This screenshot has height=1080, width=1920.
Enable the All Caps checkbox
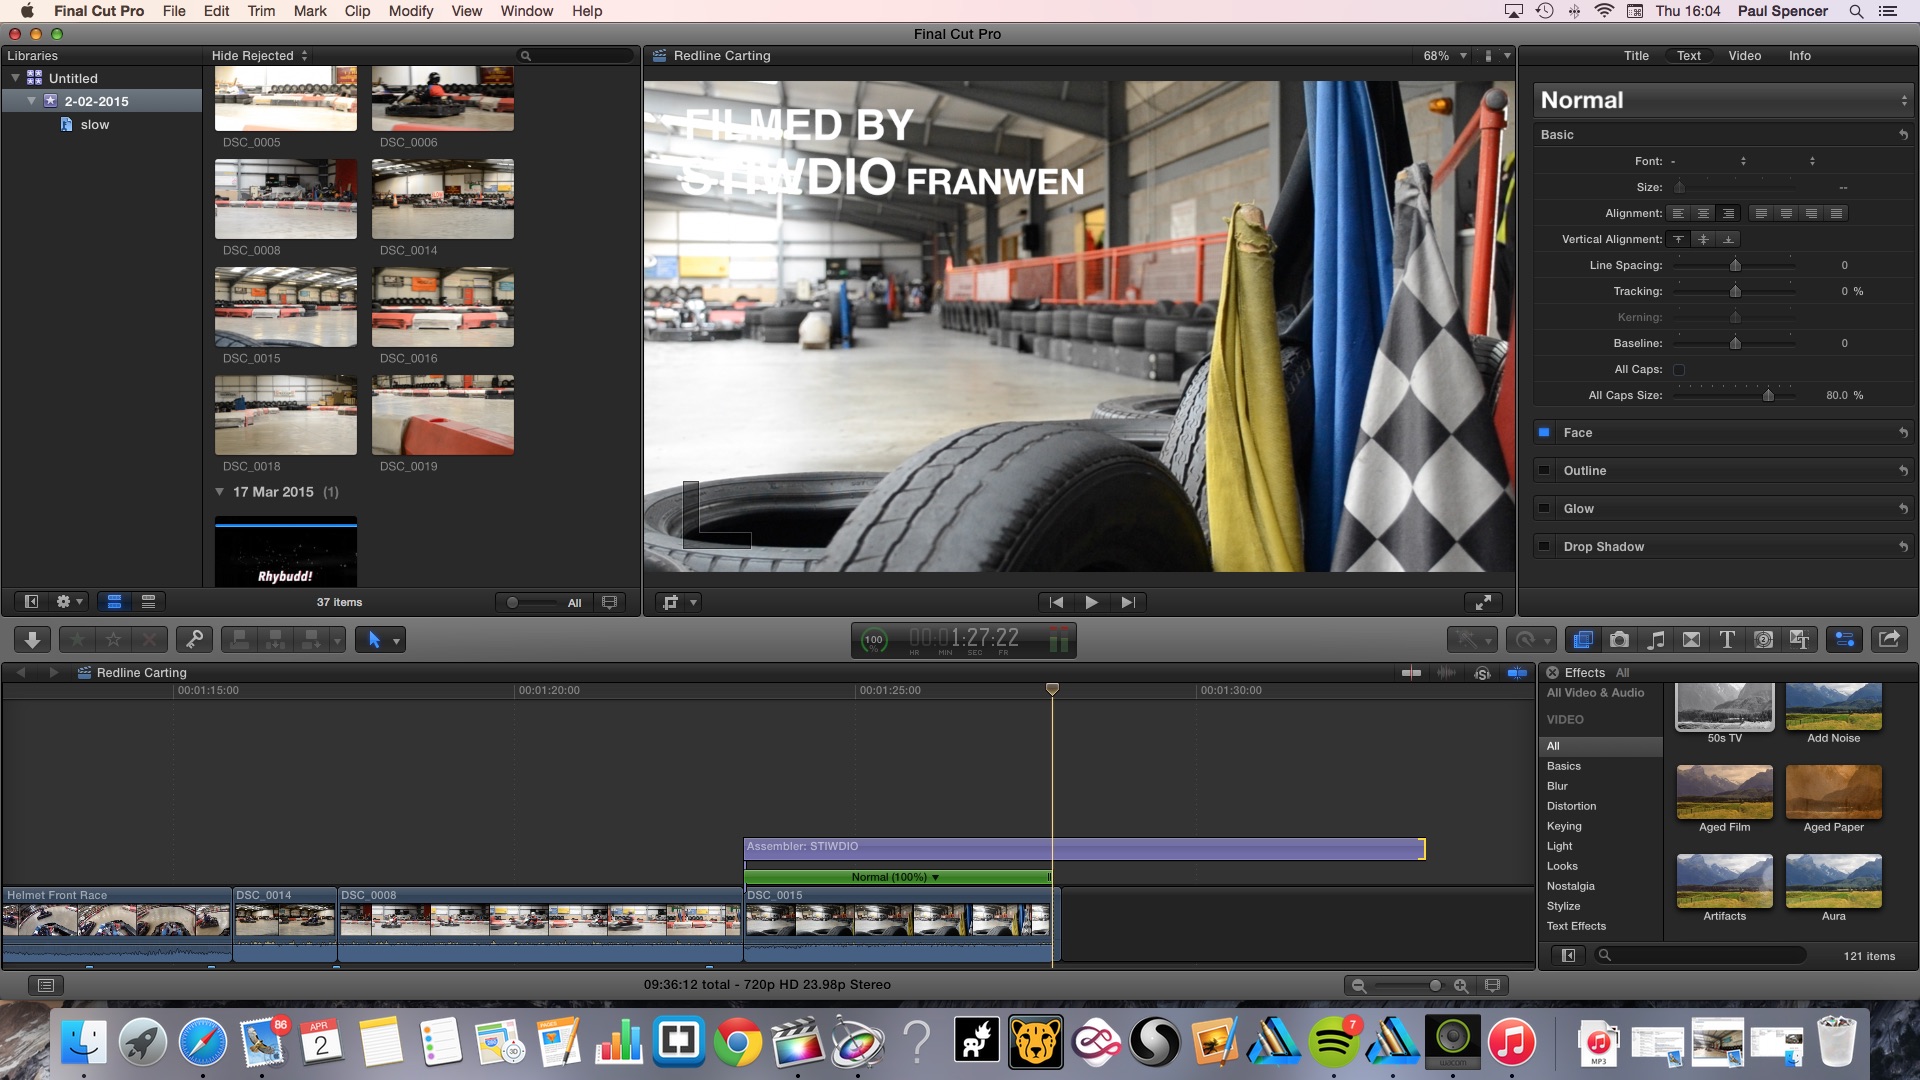click(1679, 370)
